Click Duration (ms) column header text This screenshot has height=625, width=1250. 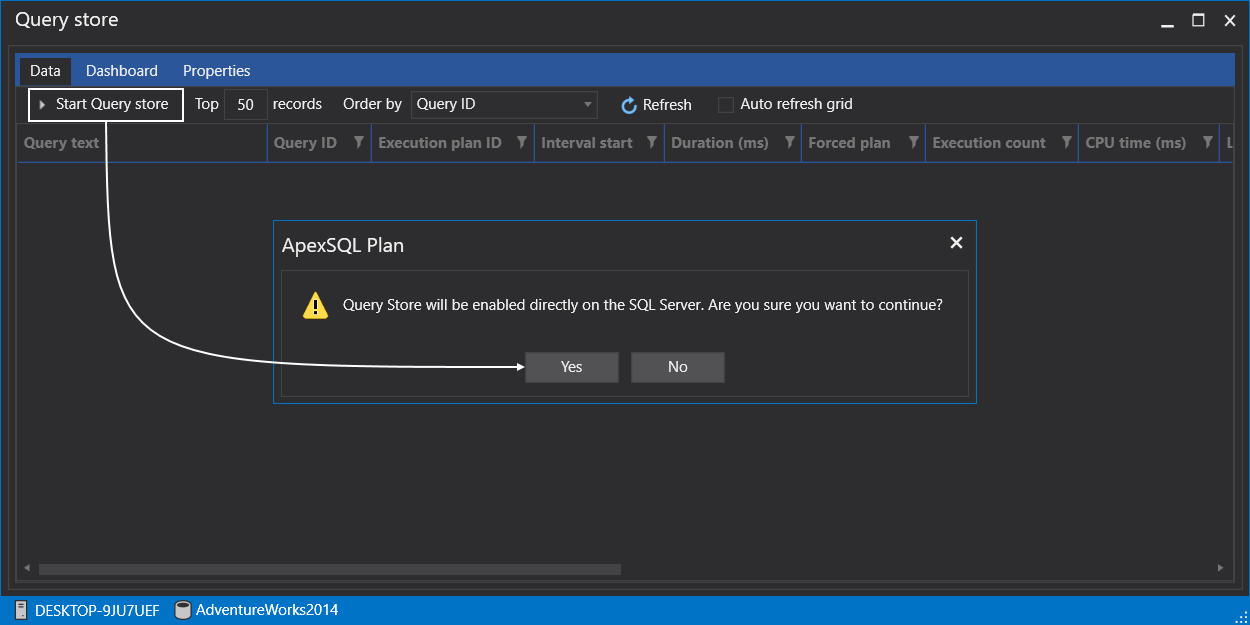(x=720, y=143)
